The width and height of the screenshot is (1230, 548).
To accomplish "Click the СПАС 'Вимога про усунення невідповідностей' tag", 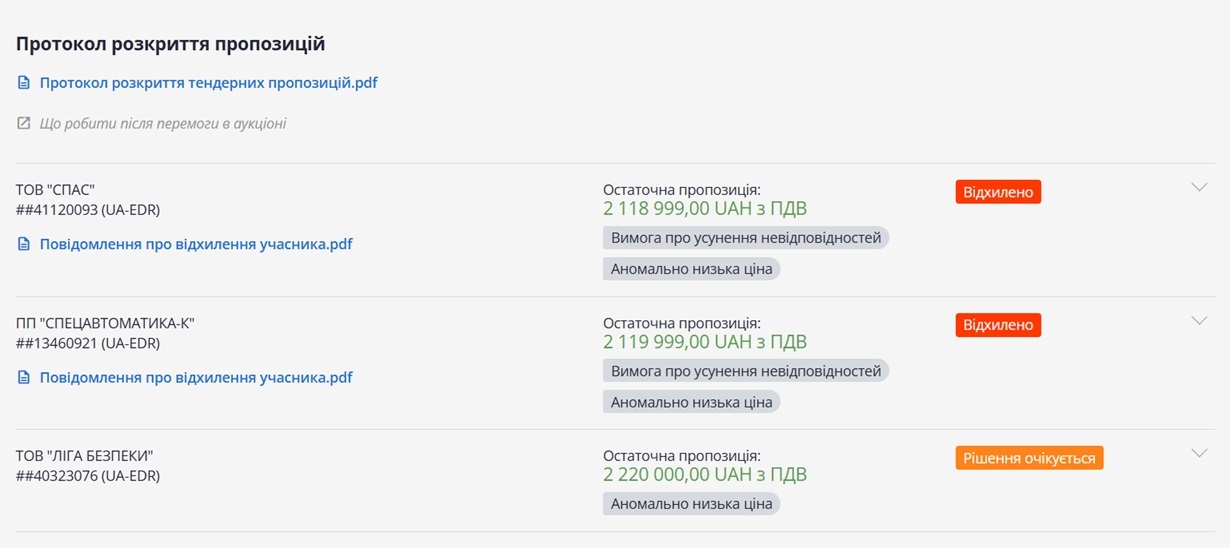I will click(746, 238).
